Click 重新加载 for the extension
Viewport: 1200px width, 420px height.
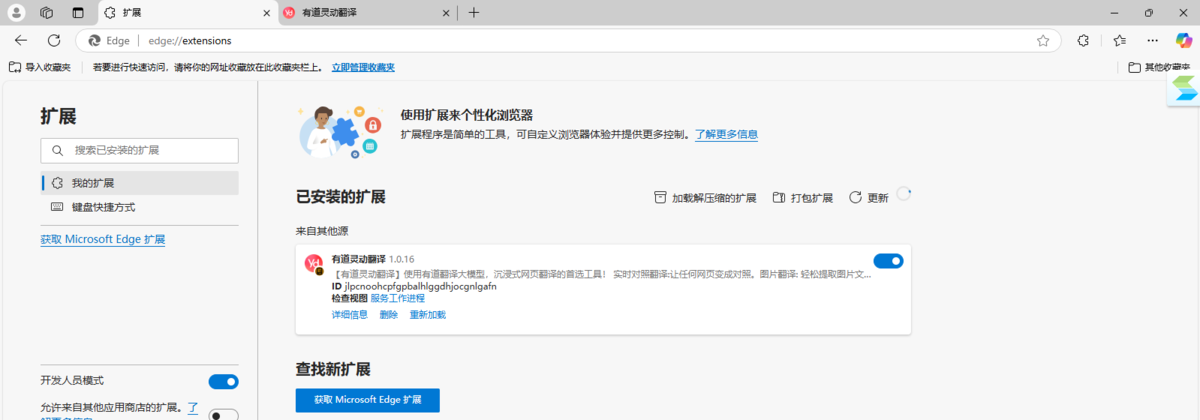point(427,315)
